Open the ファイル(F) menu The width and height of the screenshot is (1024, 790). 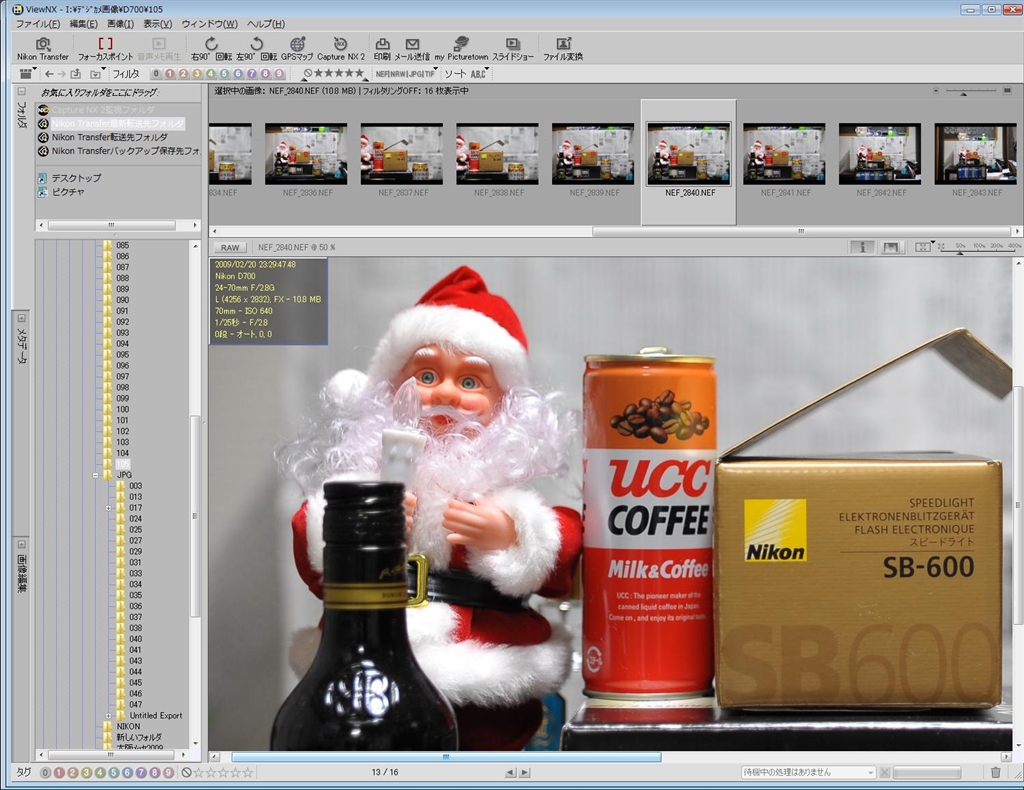click(38, 24)
